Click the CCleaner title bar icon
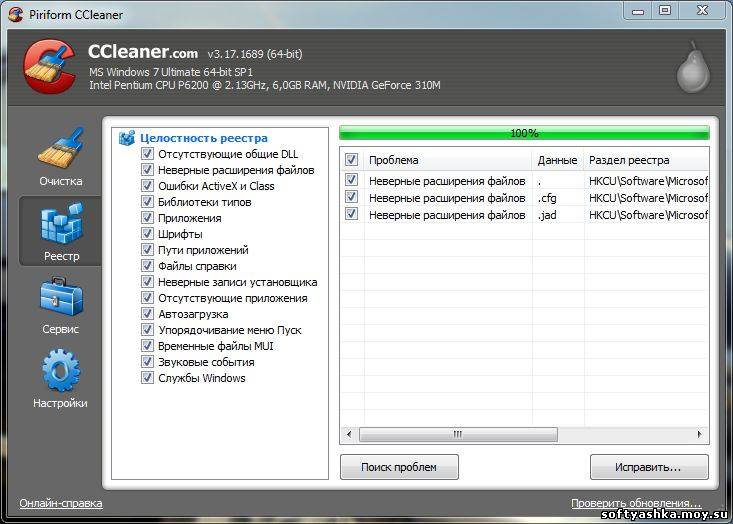Screen dimensions: 733x524 coord(15,14)
